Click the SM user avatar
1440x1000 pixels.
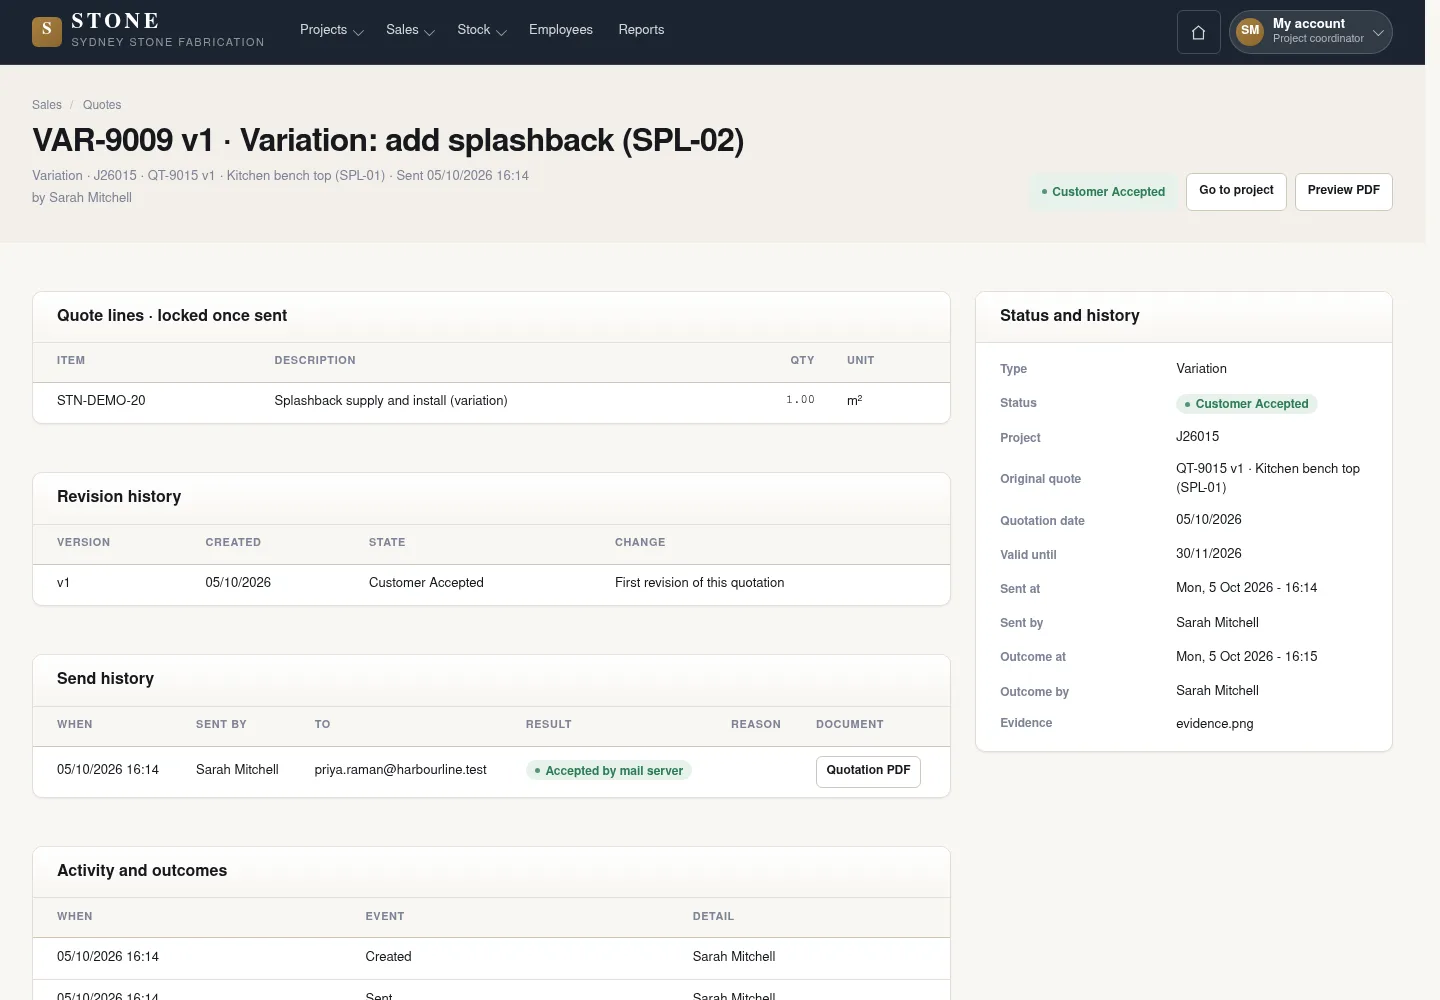coord(1250,31)
